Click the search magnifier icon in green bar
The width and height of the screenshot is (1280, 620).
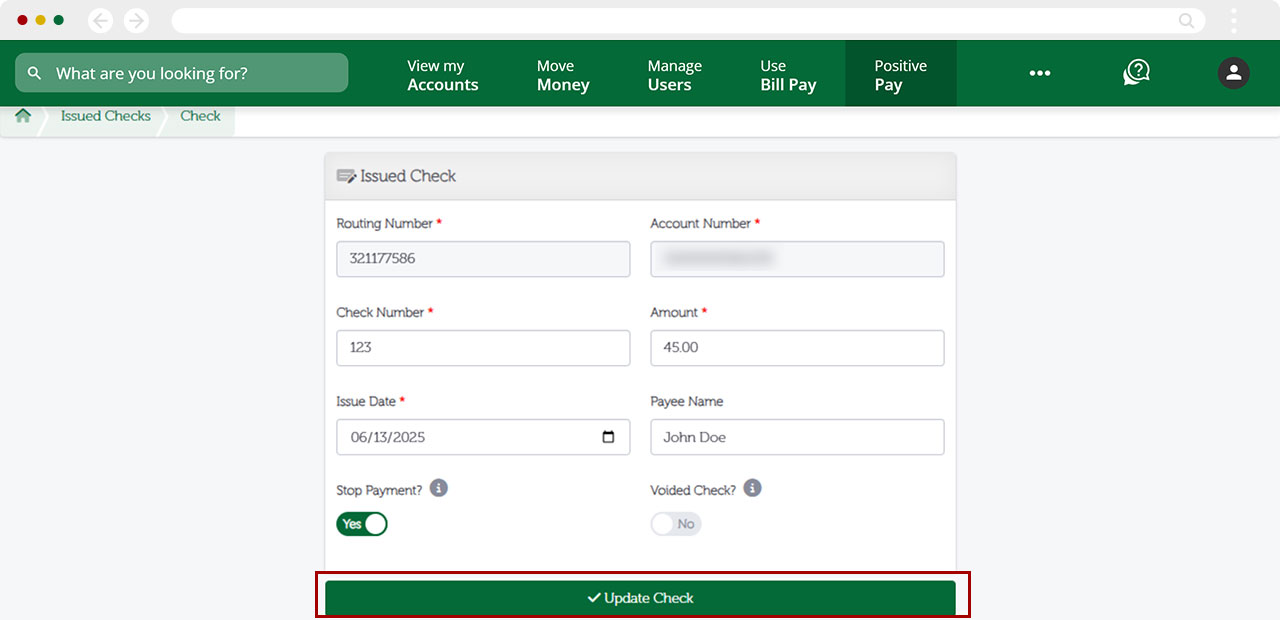click(35, 73)
